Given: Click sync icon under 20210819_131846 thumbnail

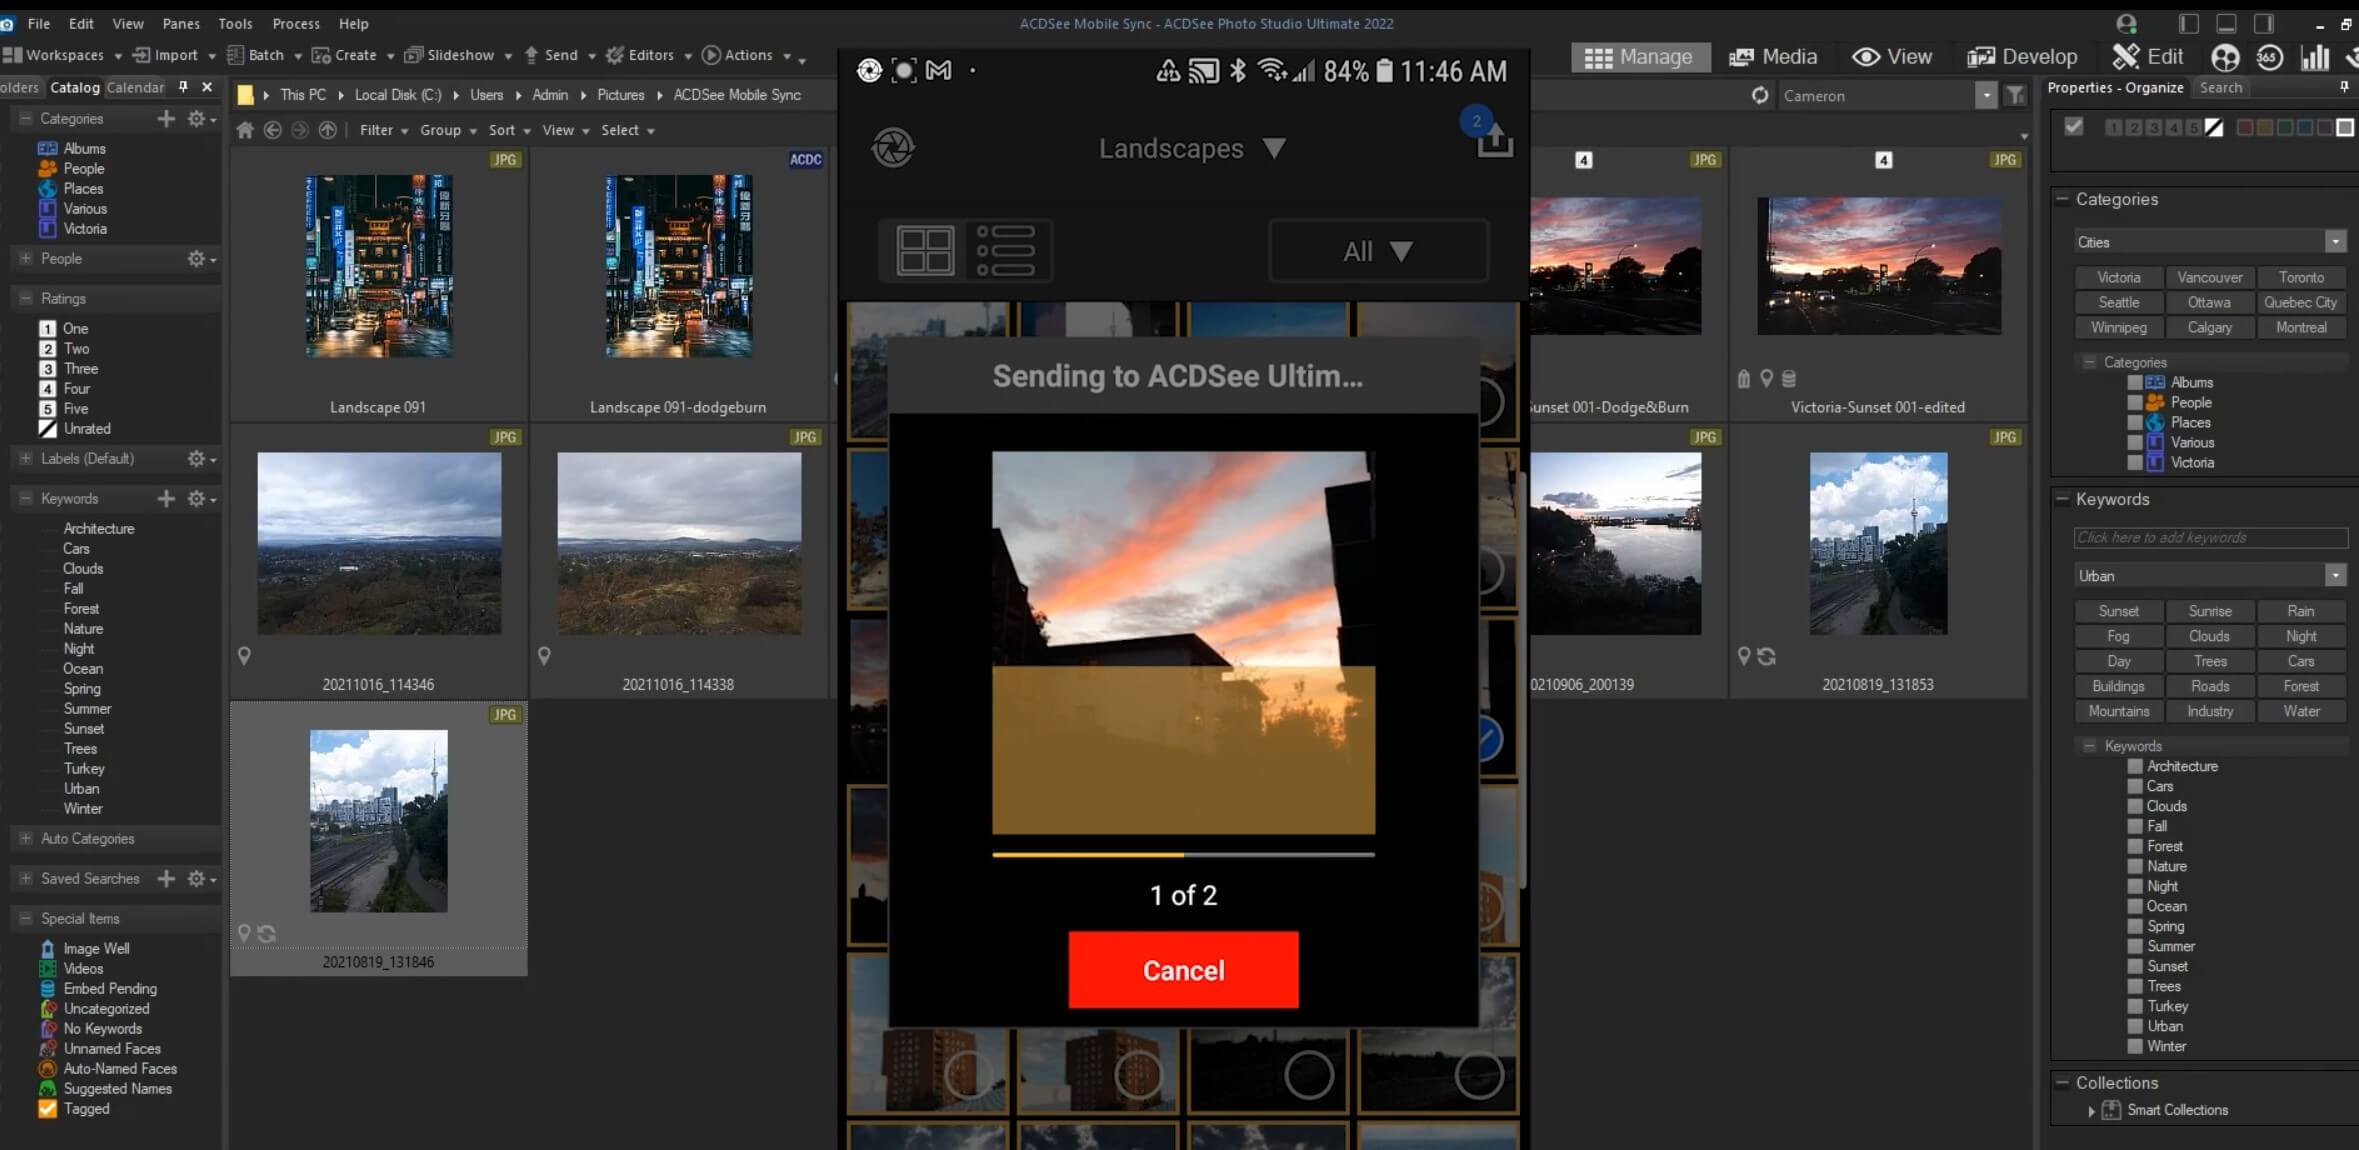Looking at the screenshot, I should [x=266, y=933].
